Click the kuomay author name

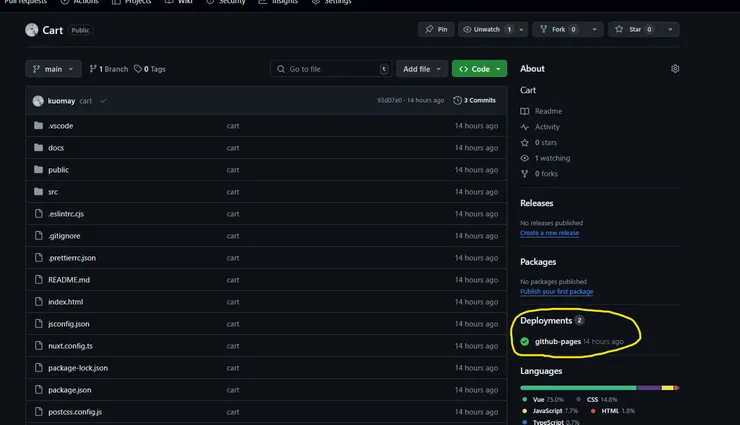click(61, 100)
